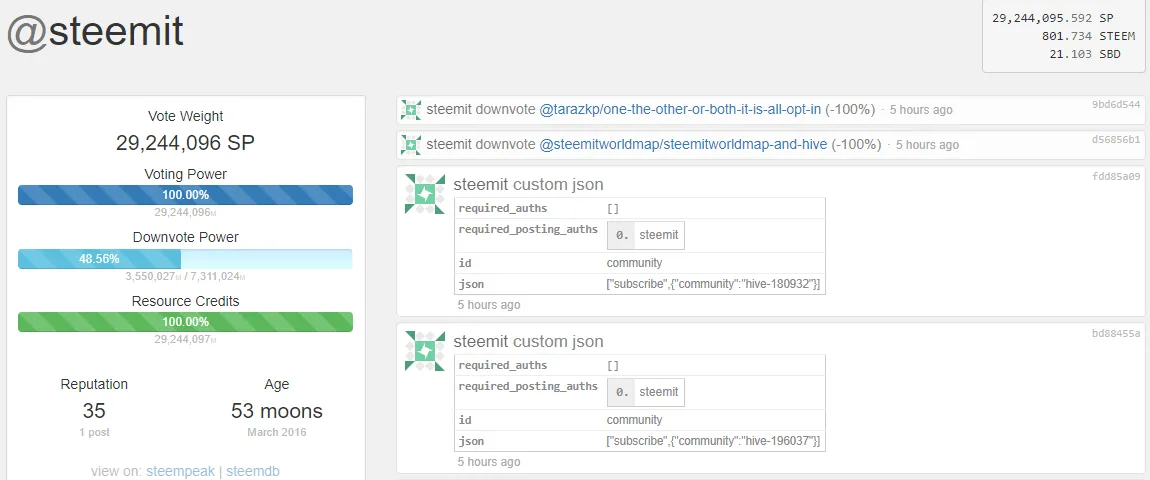Click the json value containing hive-180932
Viewport: 1150px width, 480px height.
tap(713, 283)
